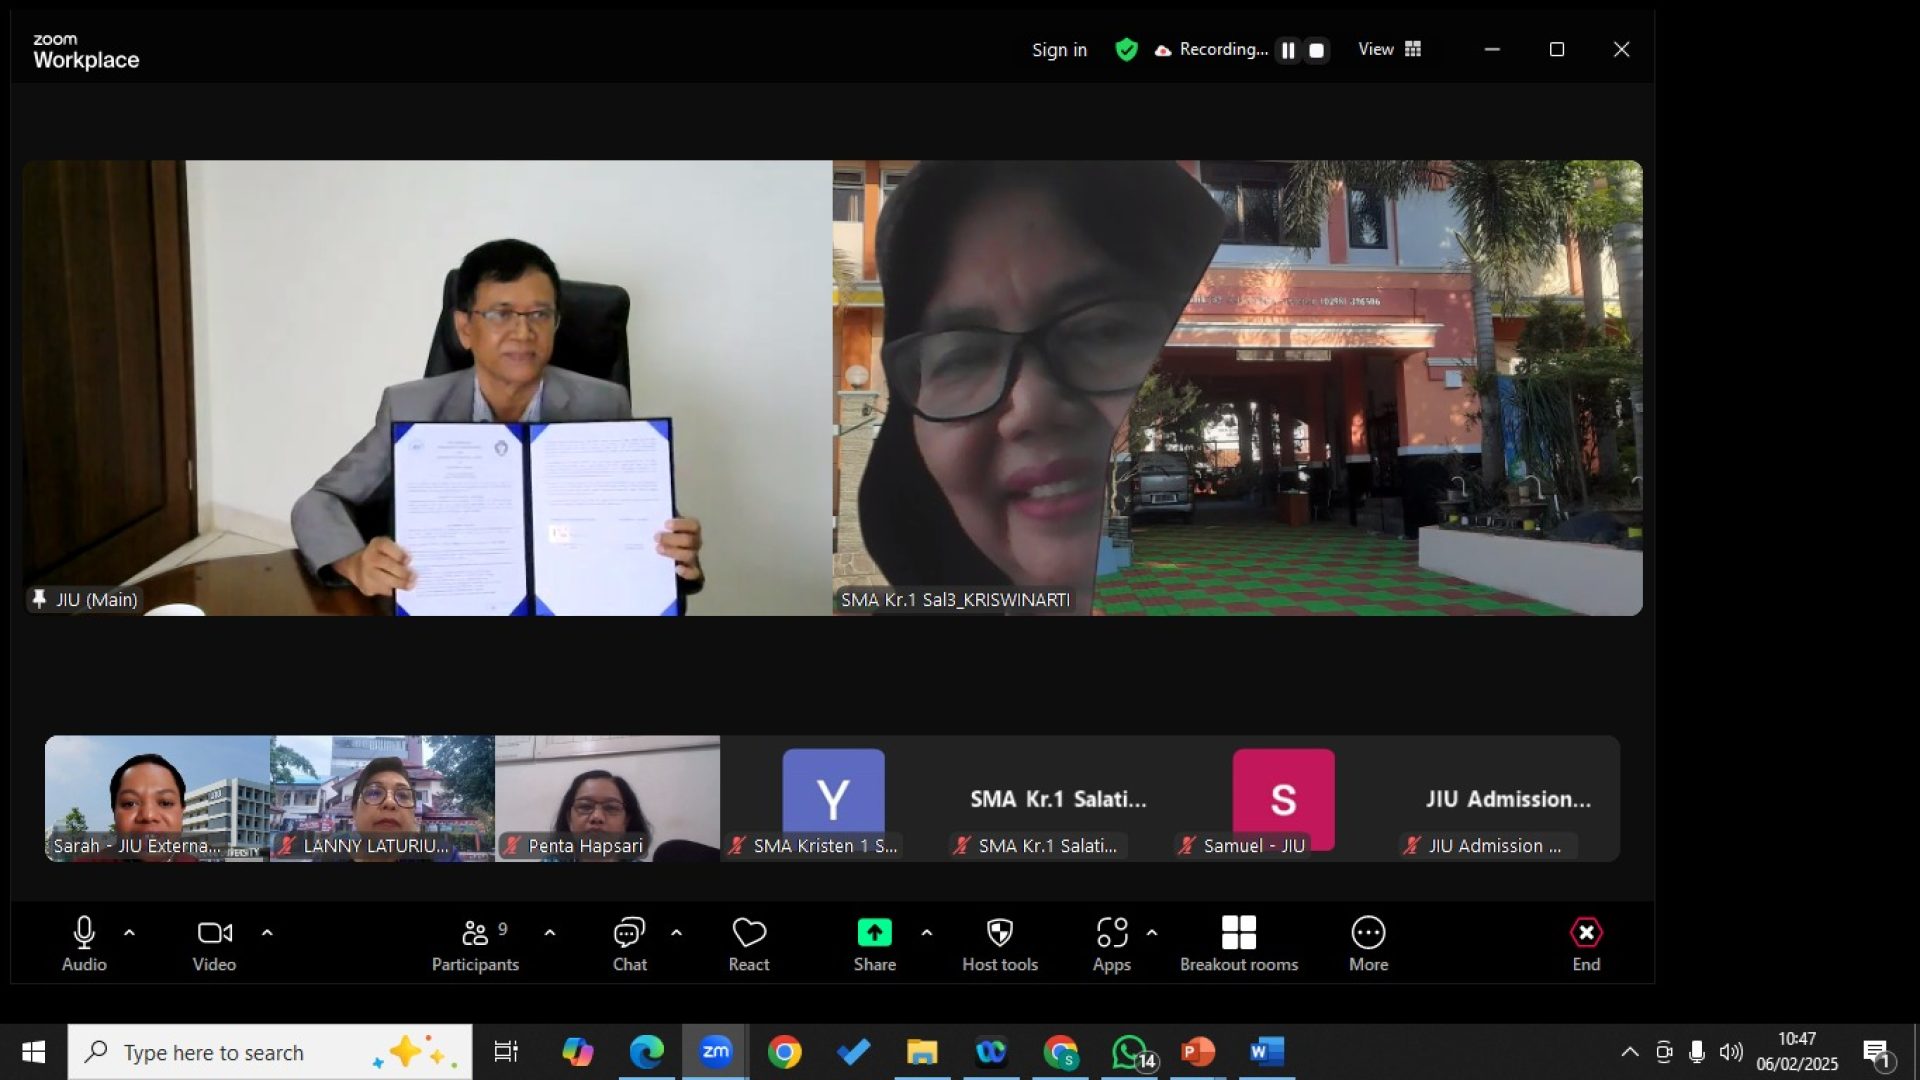Screen dimensions: 1920x1080
Task: Toggle the Video camera on/off
Action: pyautogui.click(x=214, y=933)
